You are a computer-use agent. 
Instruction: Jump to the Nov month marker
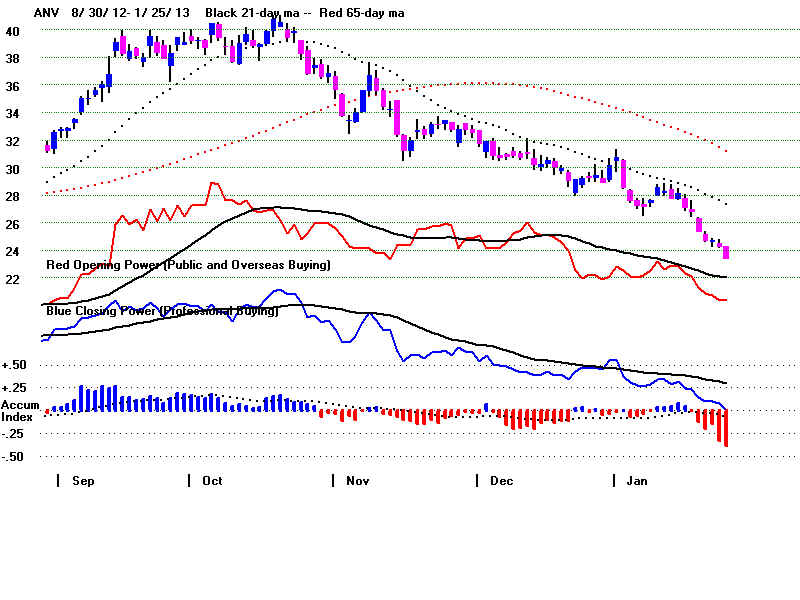[356, 480]
